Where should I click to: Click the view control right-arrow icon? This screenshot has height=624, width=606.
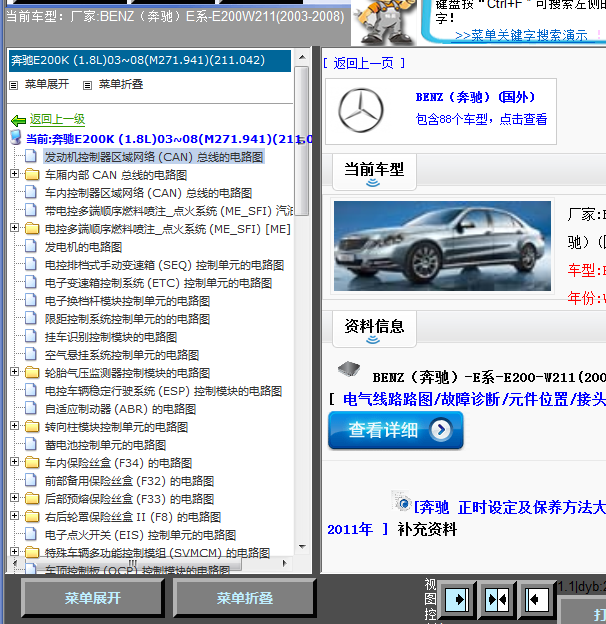(x=457, y=599)
